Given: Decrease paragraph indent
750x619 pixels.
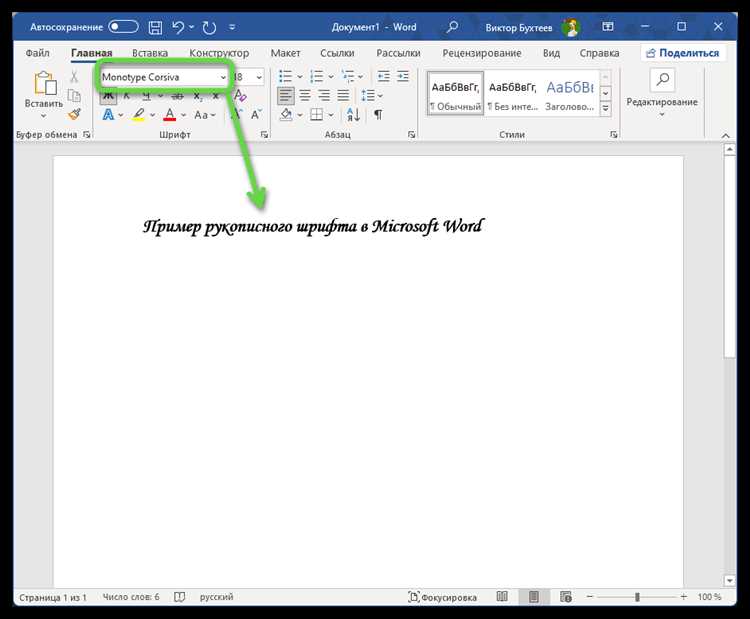Looking at the screenshot, I should point(383,76).
